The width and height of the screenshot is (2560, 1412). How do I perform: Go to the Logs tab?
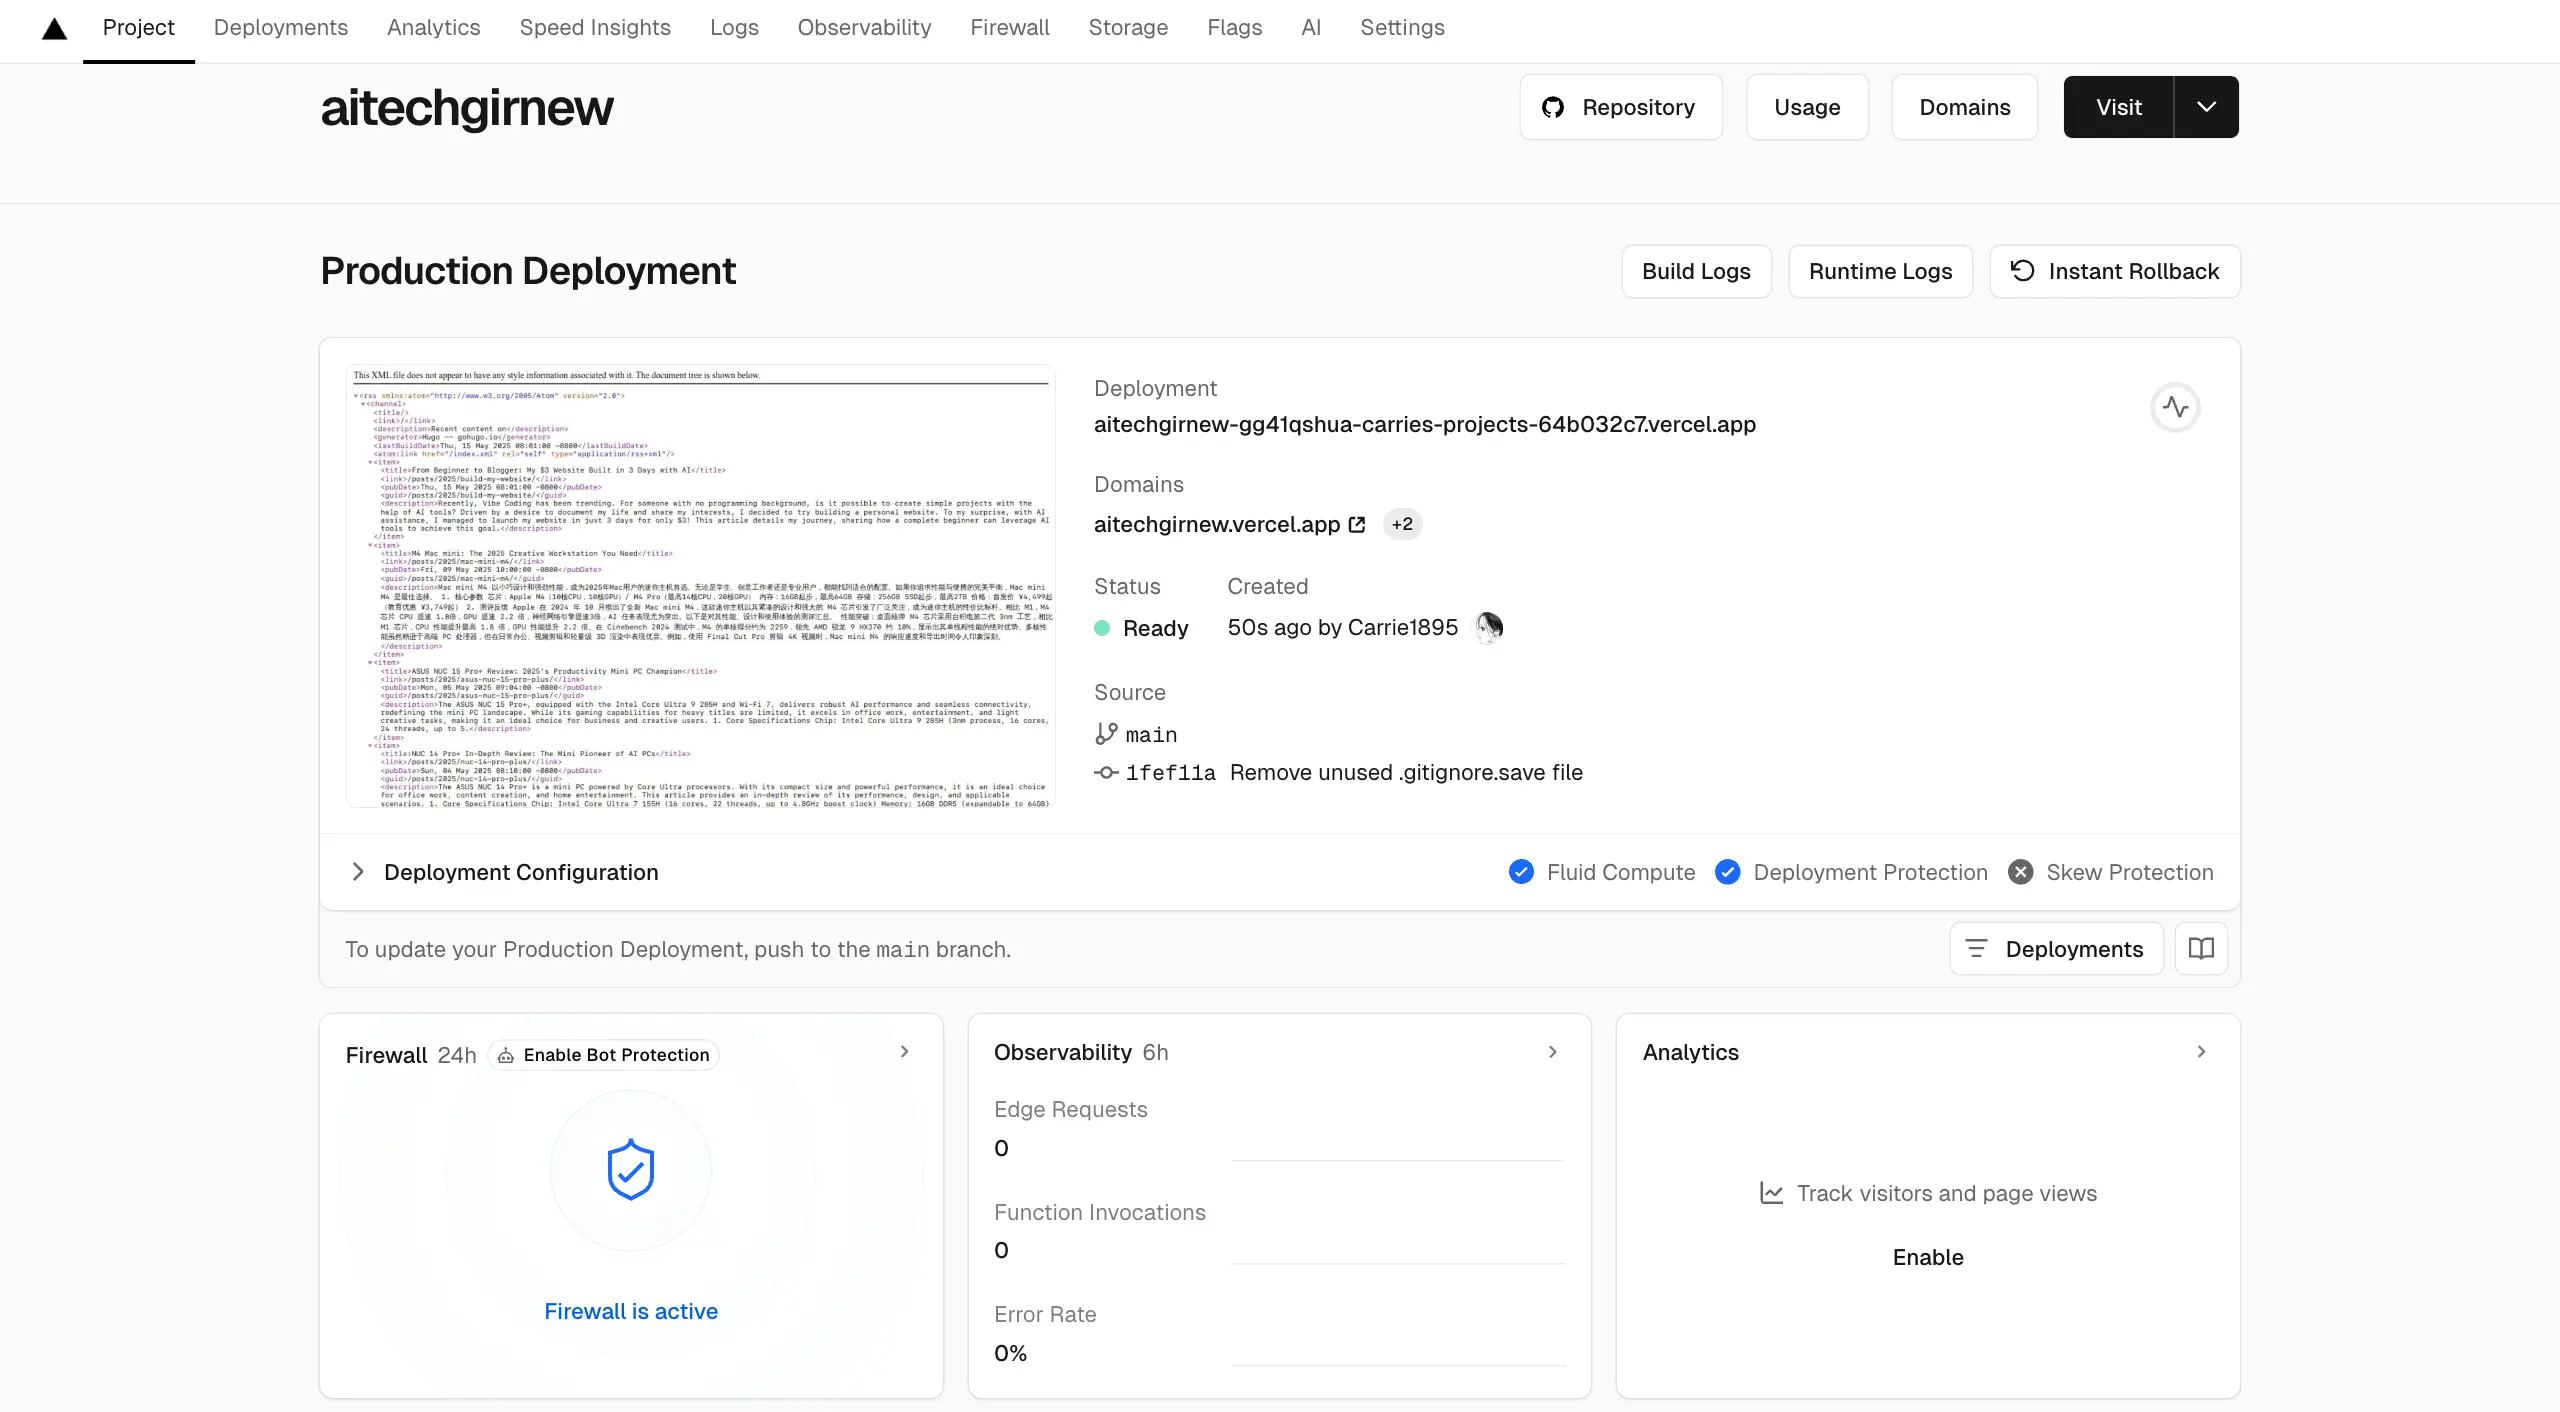[x=734, y=28]
